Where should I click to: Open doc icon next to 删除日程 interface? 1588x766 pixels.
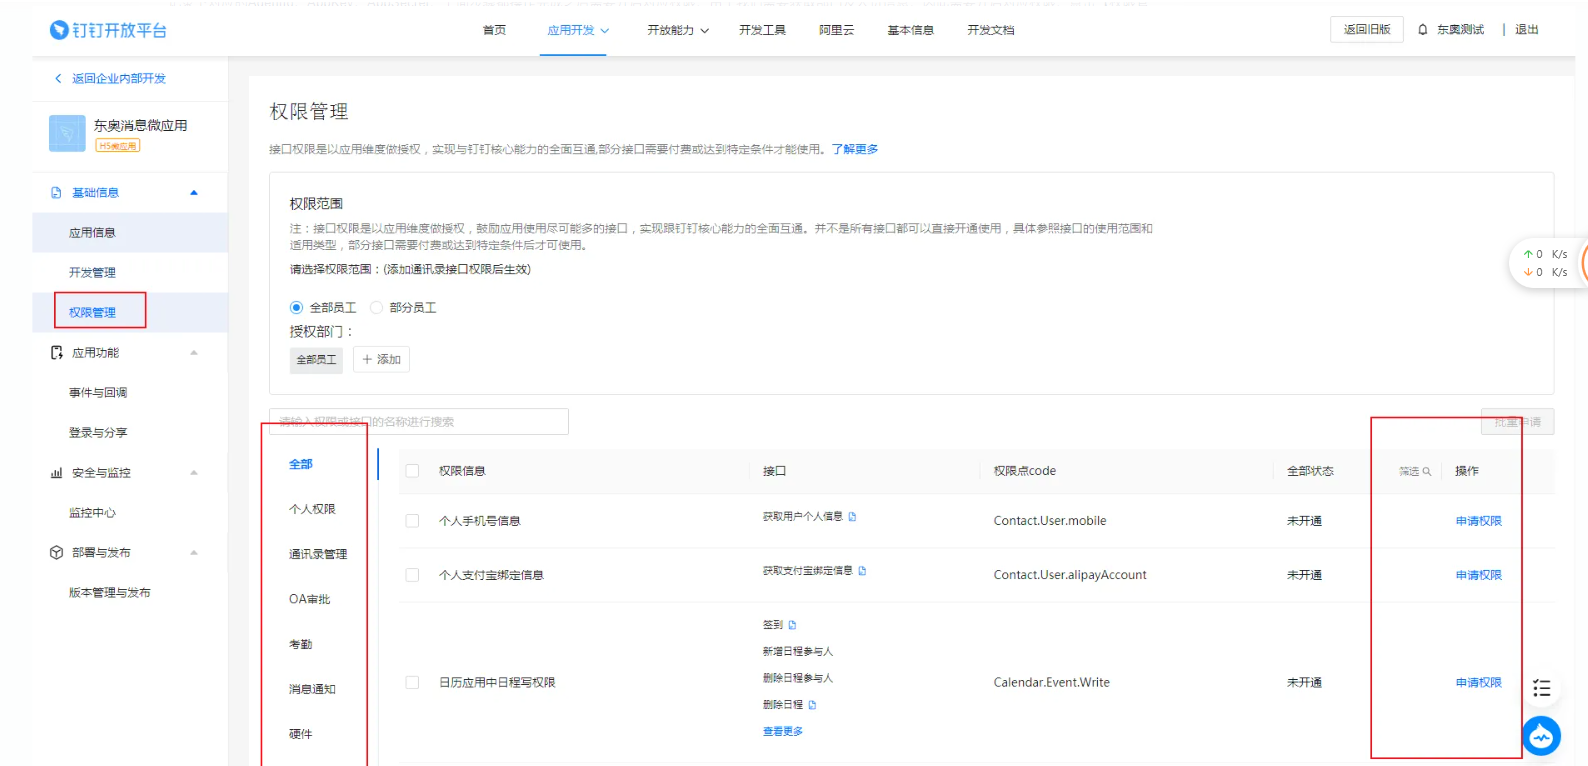coord(812,705)
